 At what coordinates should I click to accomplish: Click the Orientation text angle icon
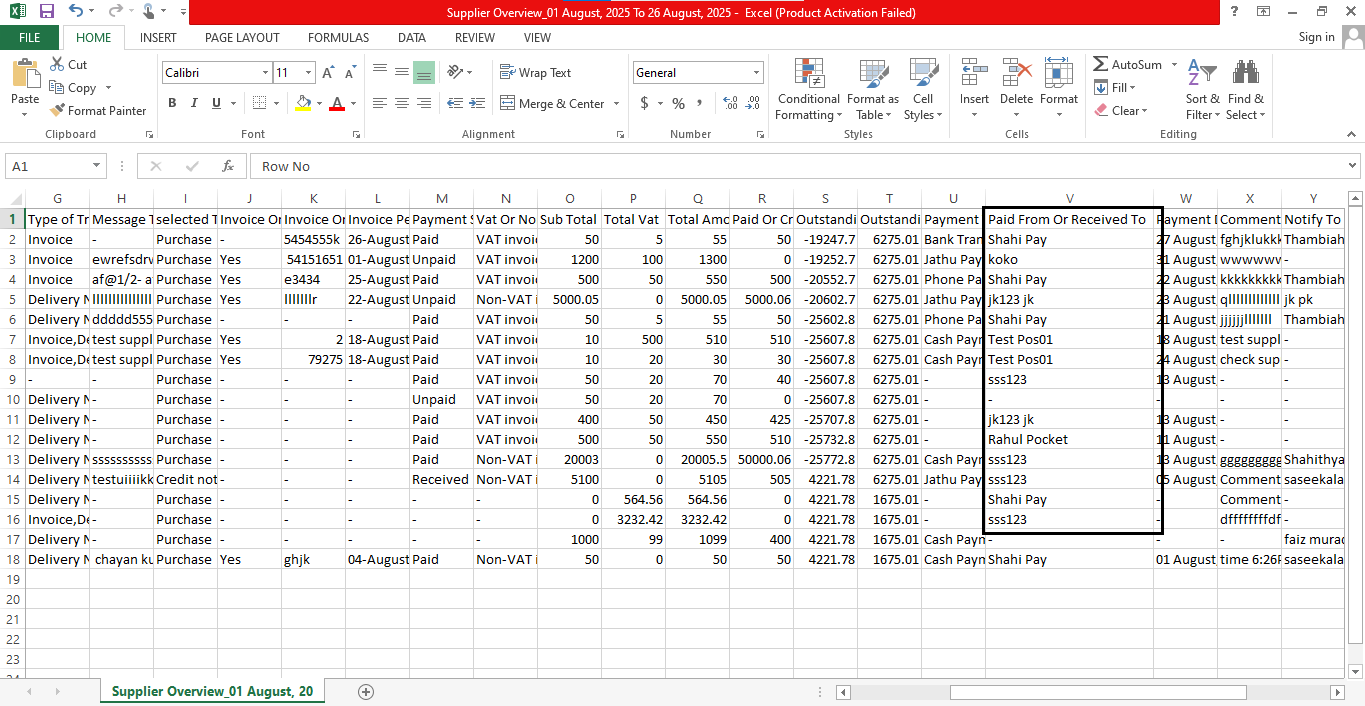click(x=457, y=72)
